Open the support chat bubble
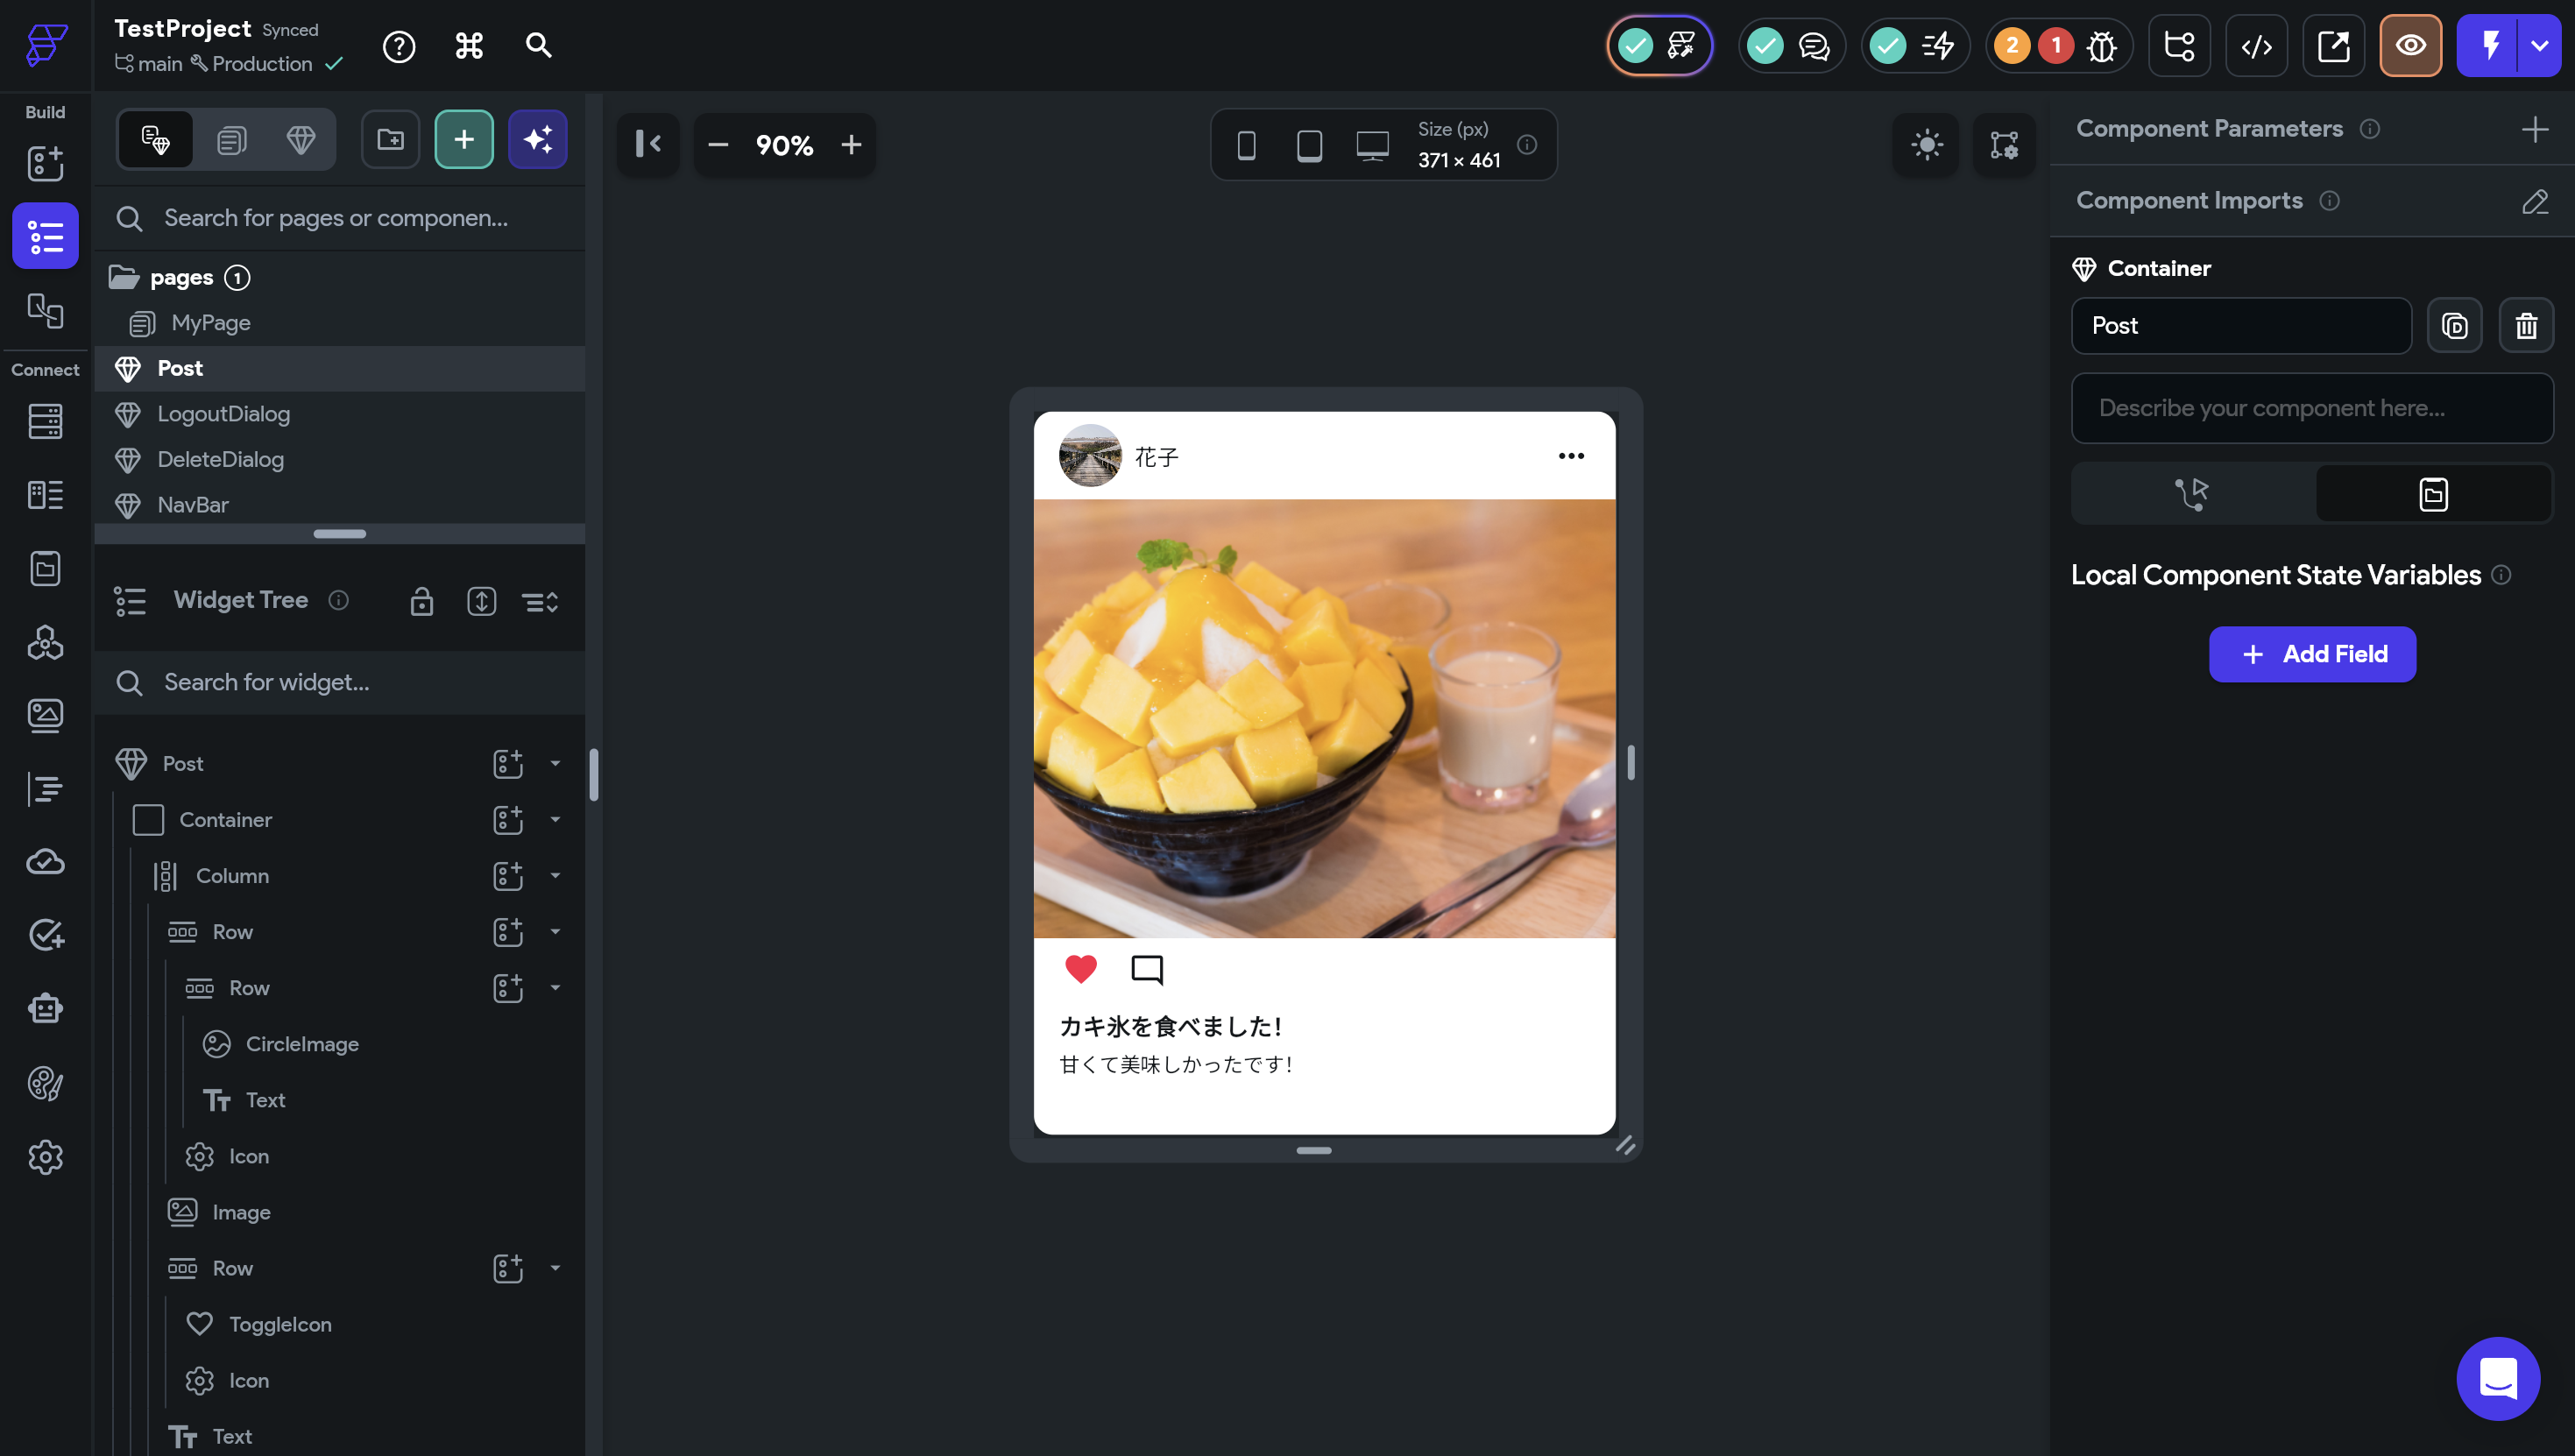The width and height of the screenshot is (2575, 1456). point(2497,1378)
